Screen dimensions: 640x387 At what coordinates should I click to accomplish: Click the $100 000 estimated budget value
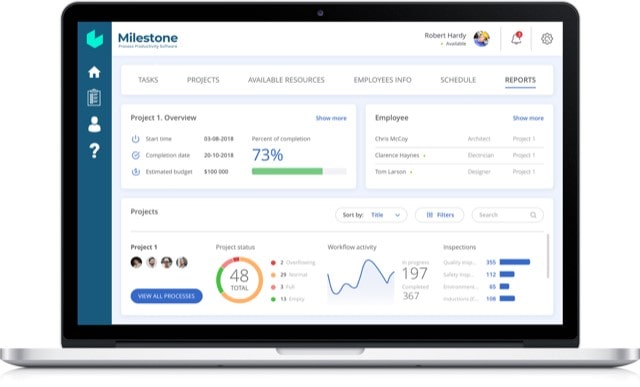pos(216,172)
